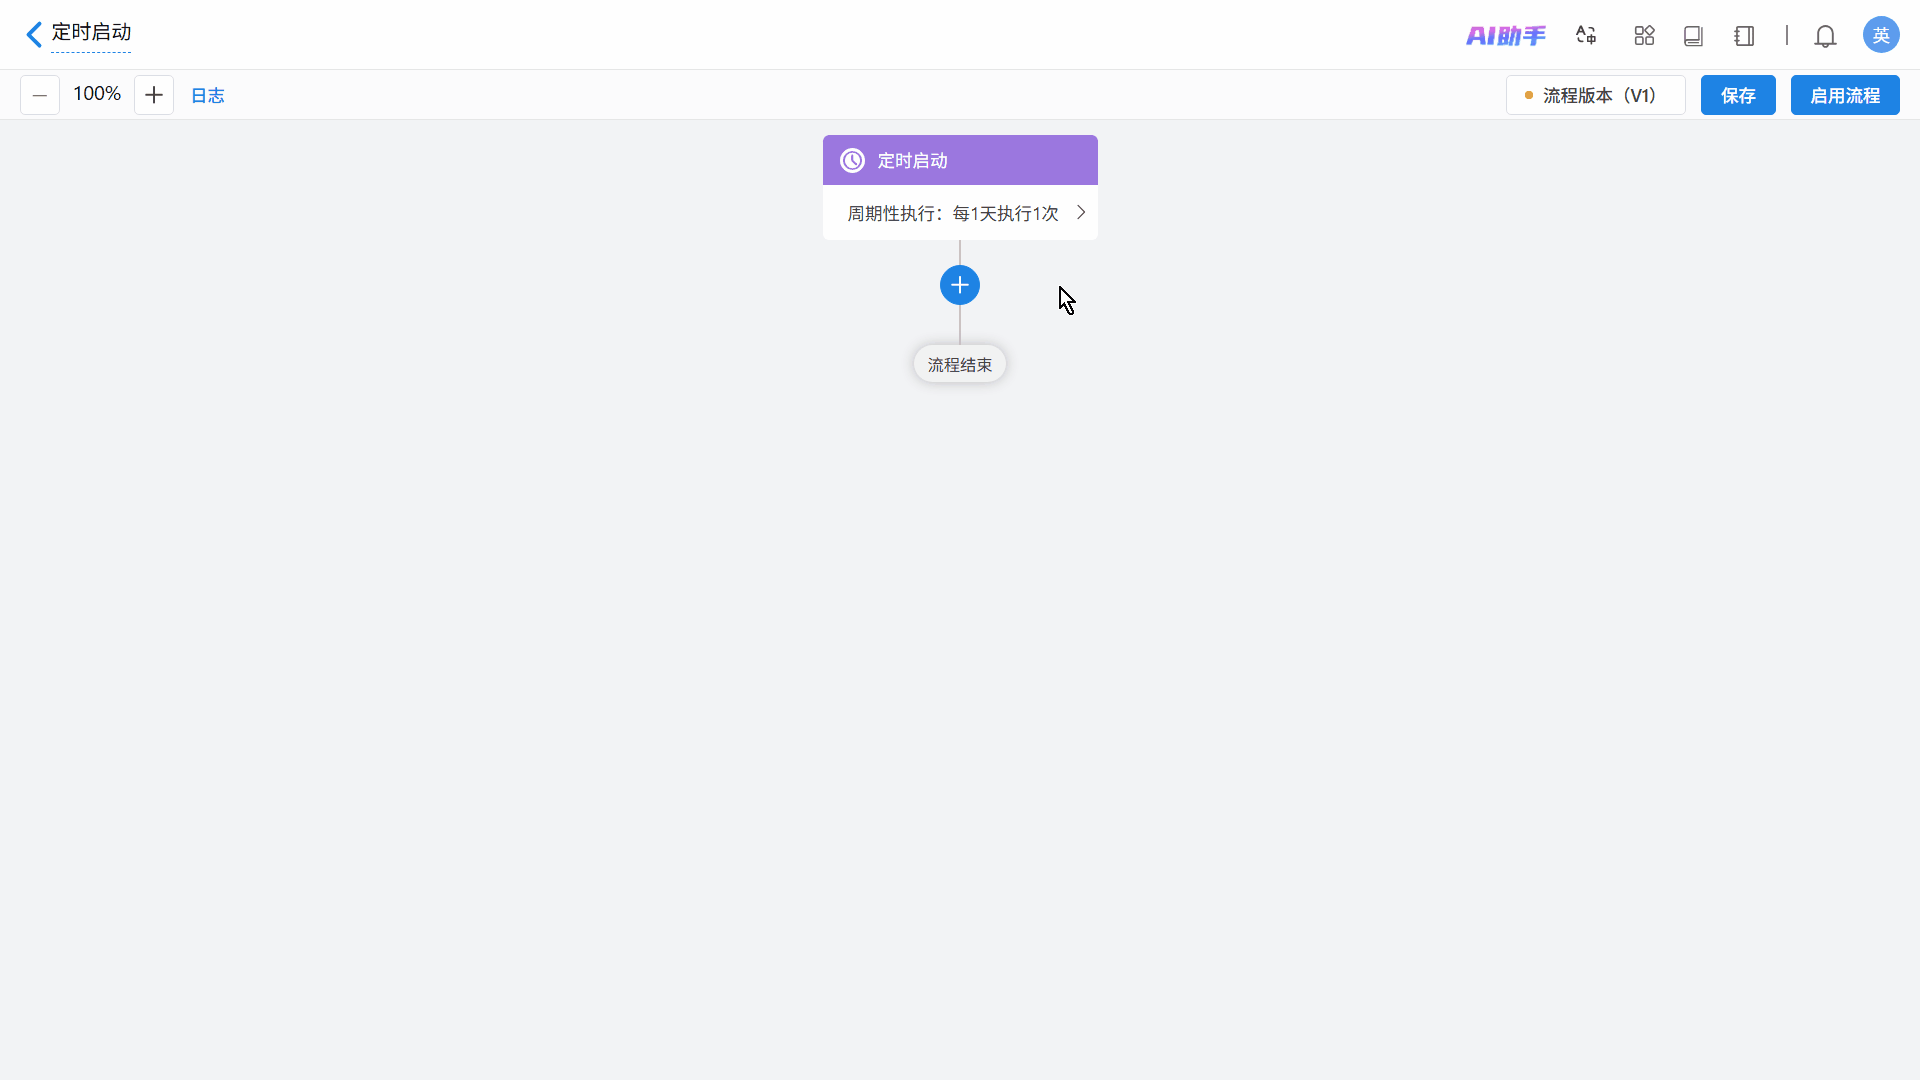
Task: Click the 启用流程 enable button
Action: tap(1844, 95)
